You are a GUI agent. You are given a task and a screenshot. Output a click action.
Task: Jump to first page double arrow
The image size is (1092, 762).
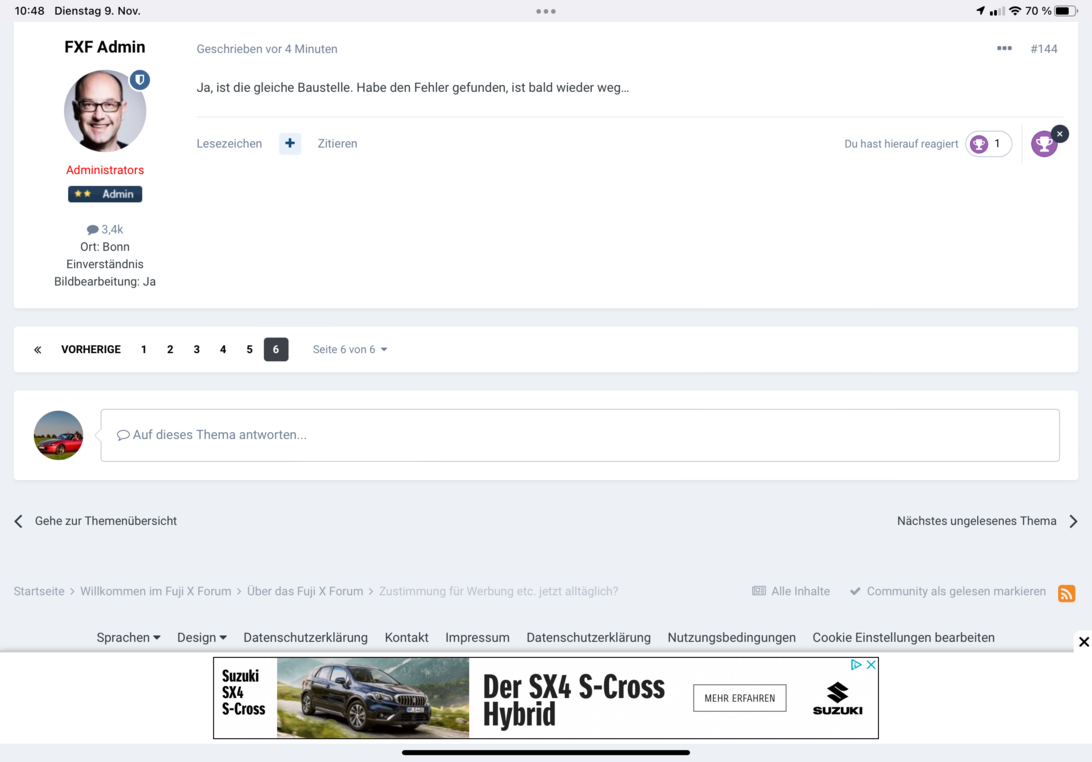pyautogui.click(x=38, y=350)
